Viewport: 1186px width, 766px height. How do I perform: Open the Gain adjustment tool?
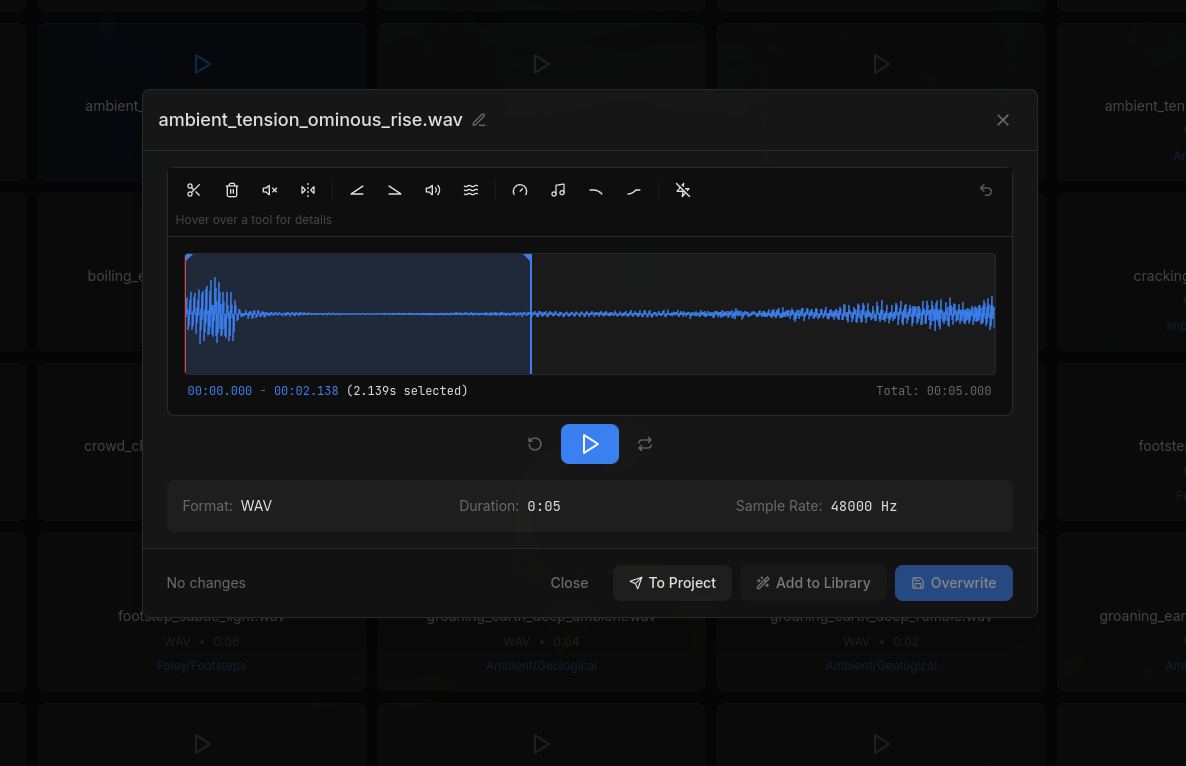432,190
